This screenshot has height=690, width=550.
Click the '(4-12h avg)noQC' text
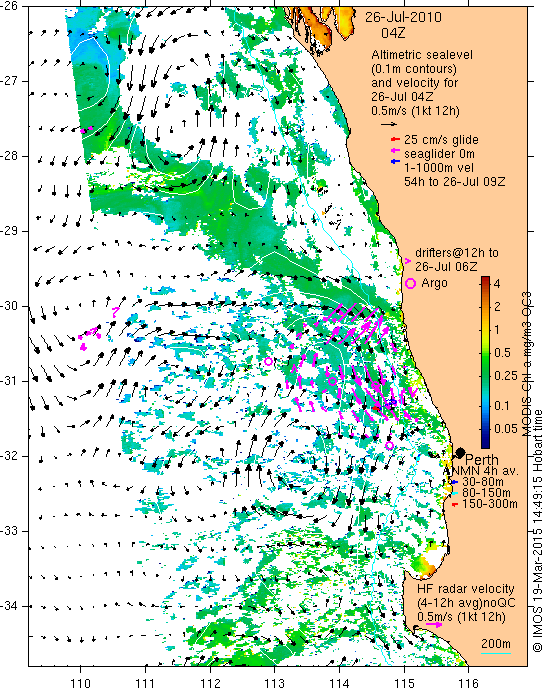pyautogui.click(x=466, y=603)
